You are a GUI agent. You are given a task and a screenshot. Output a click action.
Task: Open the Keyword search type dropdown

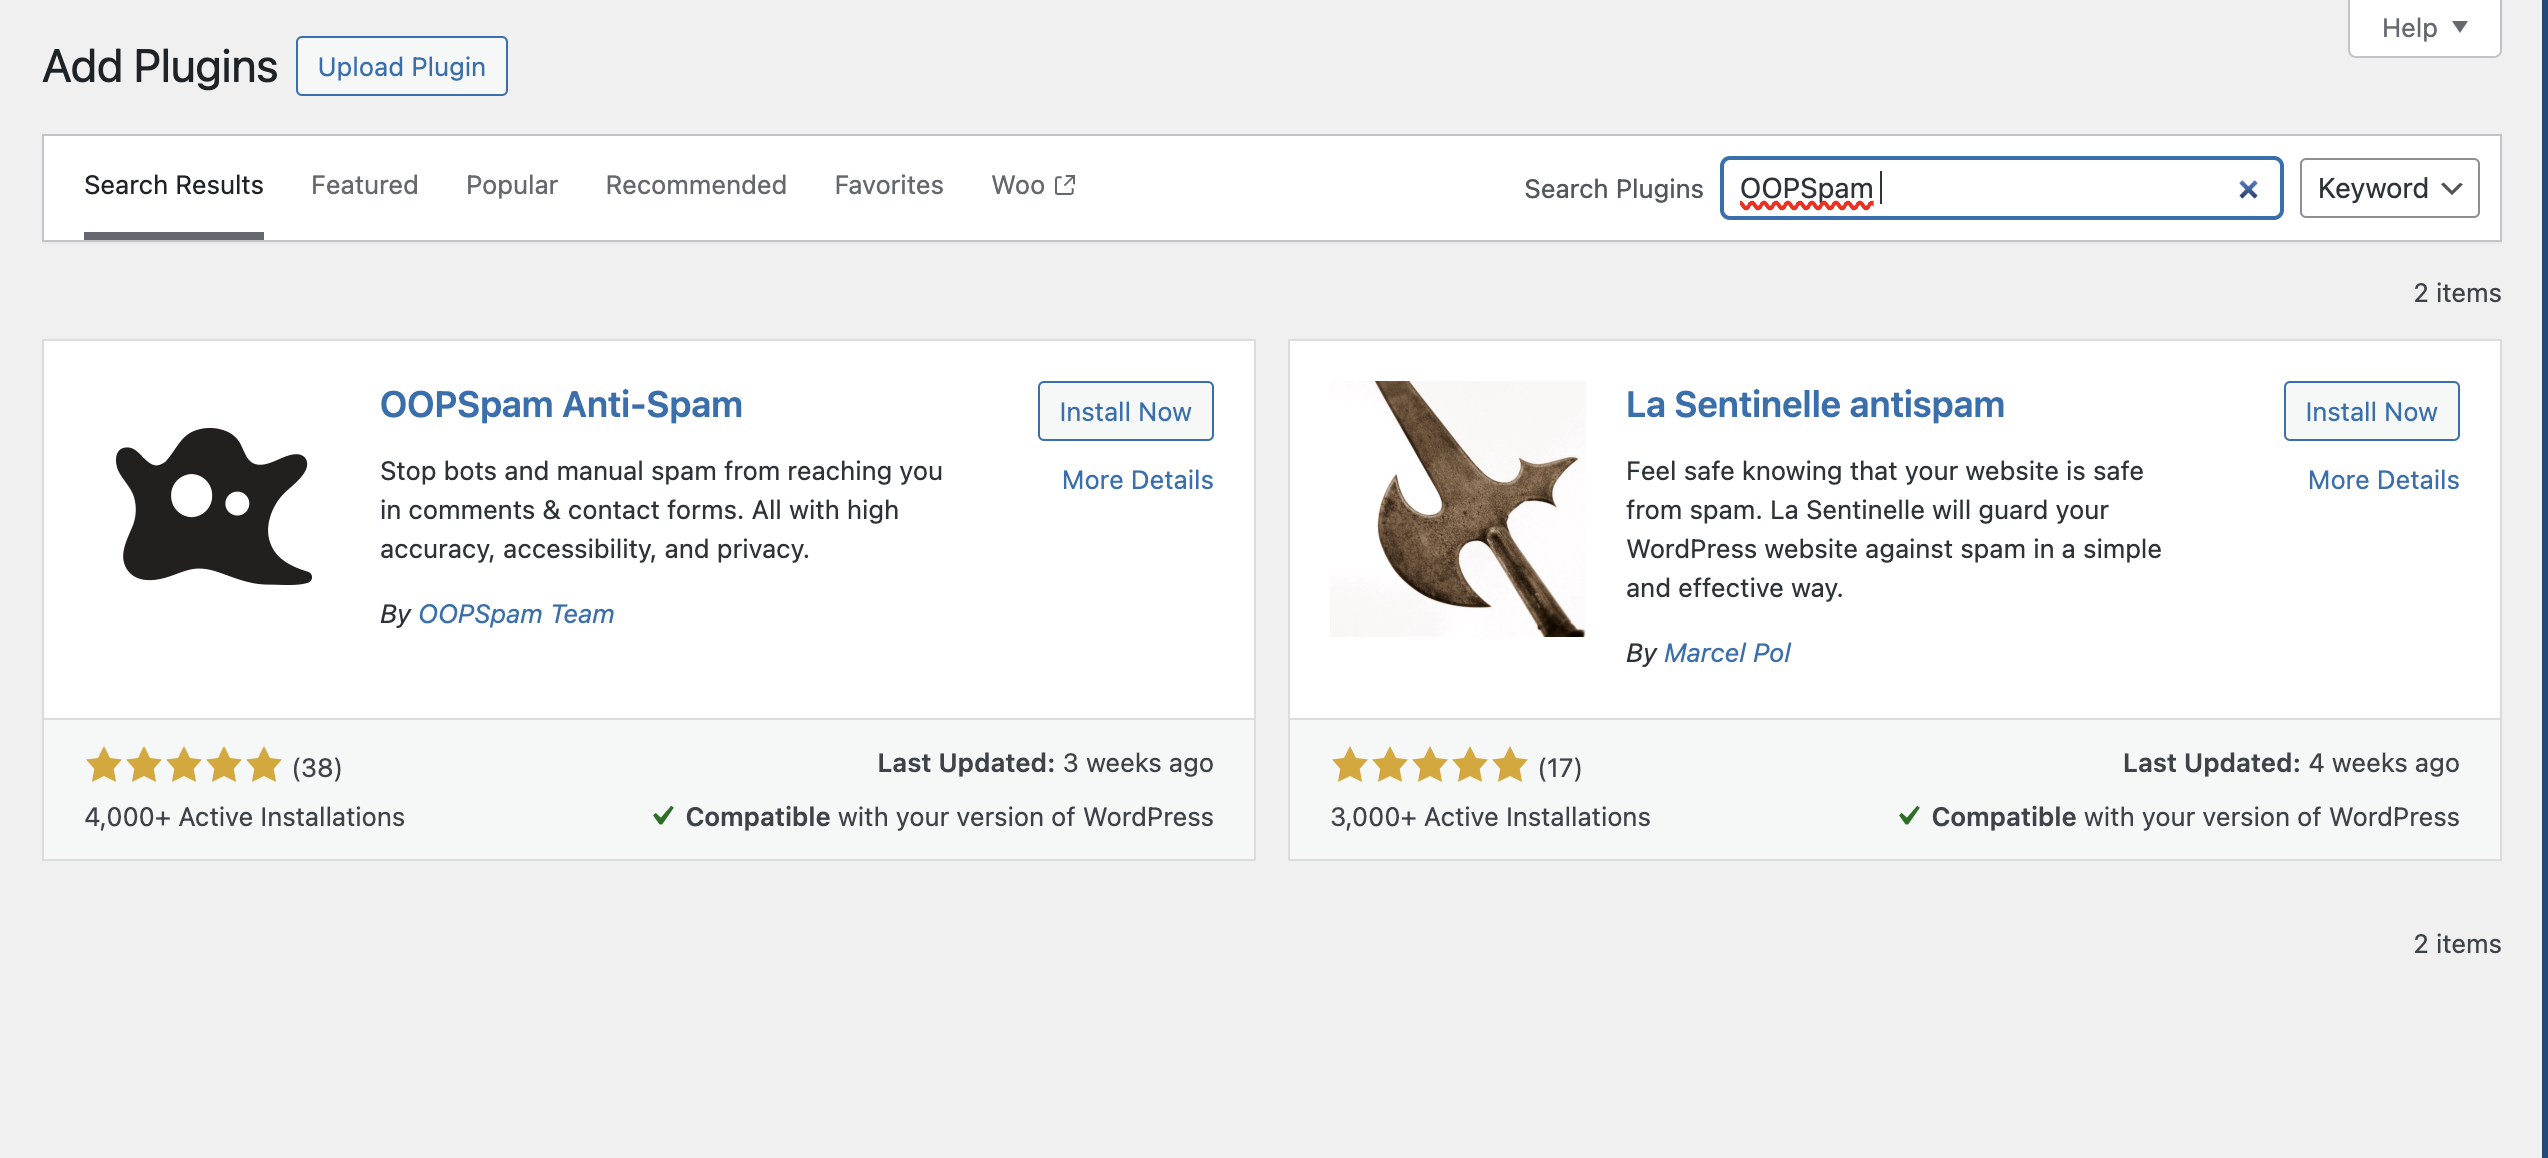[2388, 187]
